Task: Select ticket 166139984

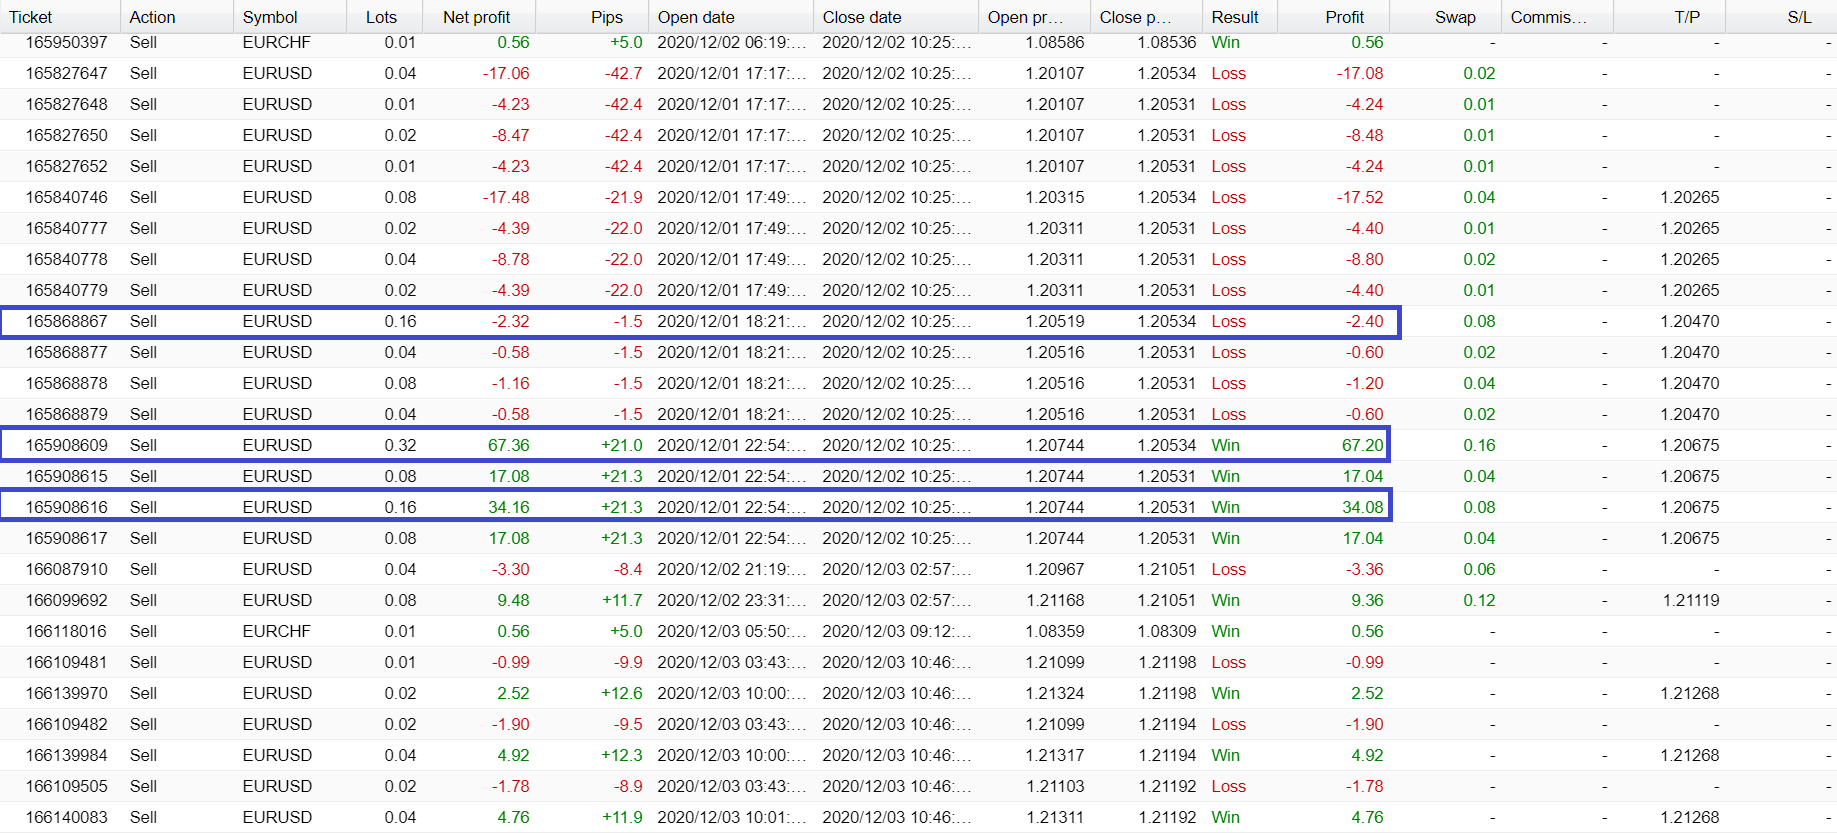Action: click(66, 755)
